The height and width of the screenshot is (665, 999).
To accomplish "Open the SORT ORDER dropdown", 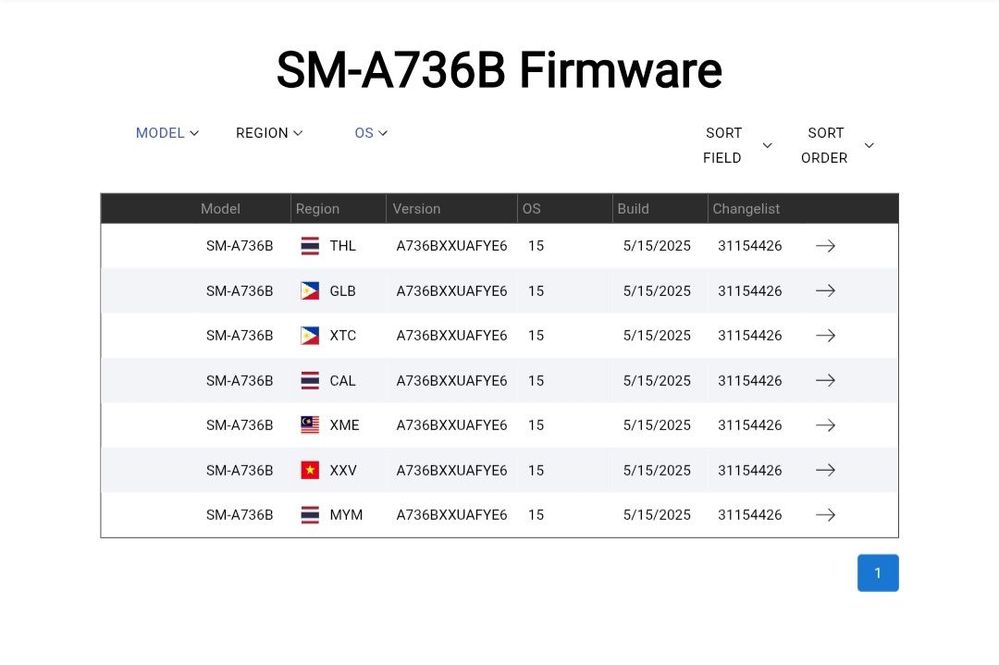I will (837, 145).
